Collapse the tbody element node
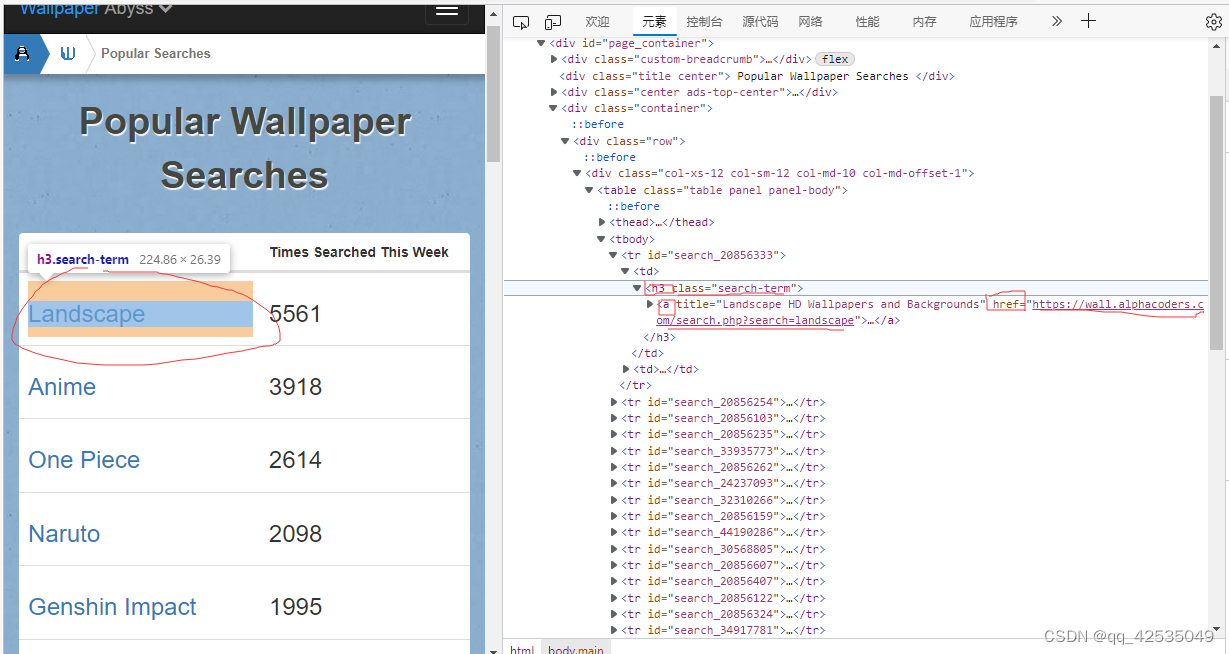The height and width of the screenshot is (654, 1229). 600,238
